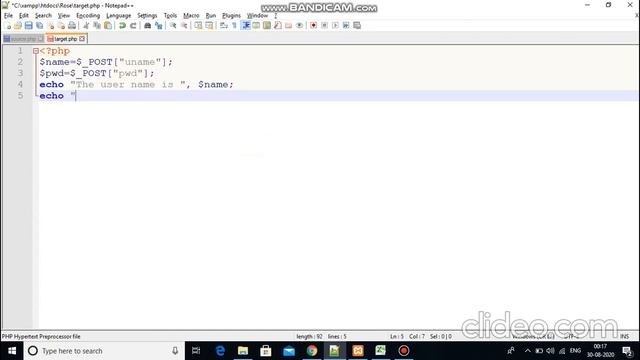Open the Window menu
The width and height of the screenshot is (640, 360).
click(257, 16)
